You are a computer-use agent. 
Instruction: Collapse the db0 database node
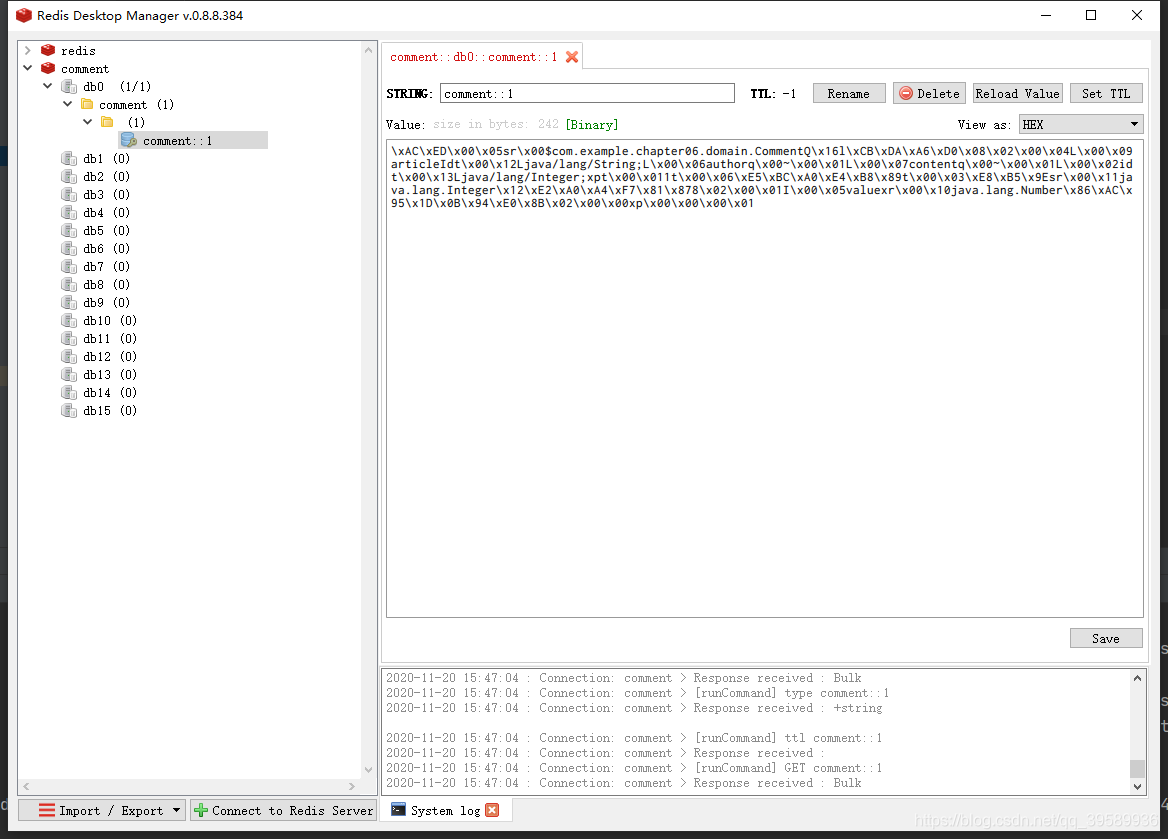pyautogui.click(x=48, y=86)
